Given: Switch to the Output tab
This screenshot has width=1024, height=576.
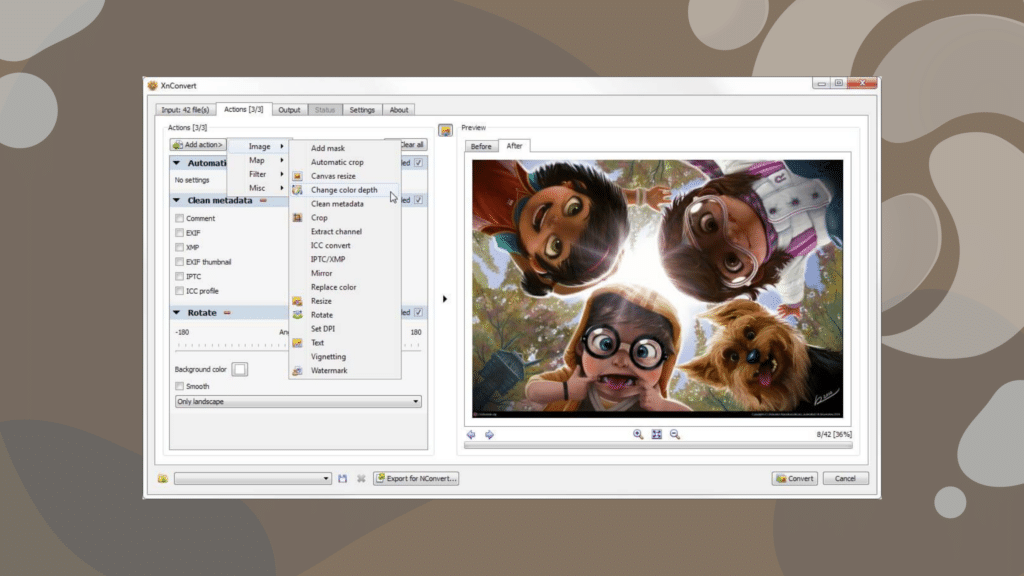Looking at the screenshot, I should pos(289,110).
